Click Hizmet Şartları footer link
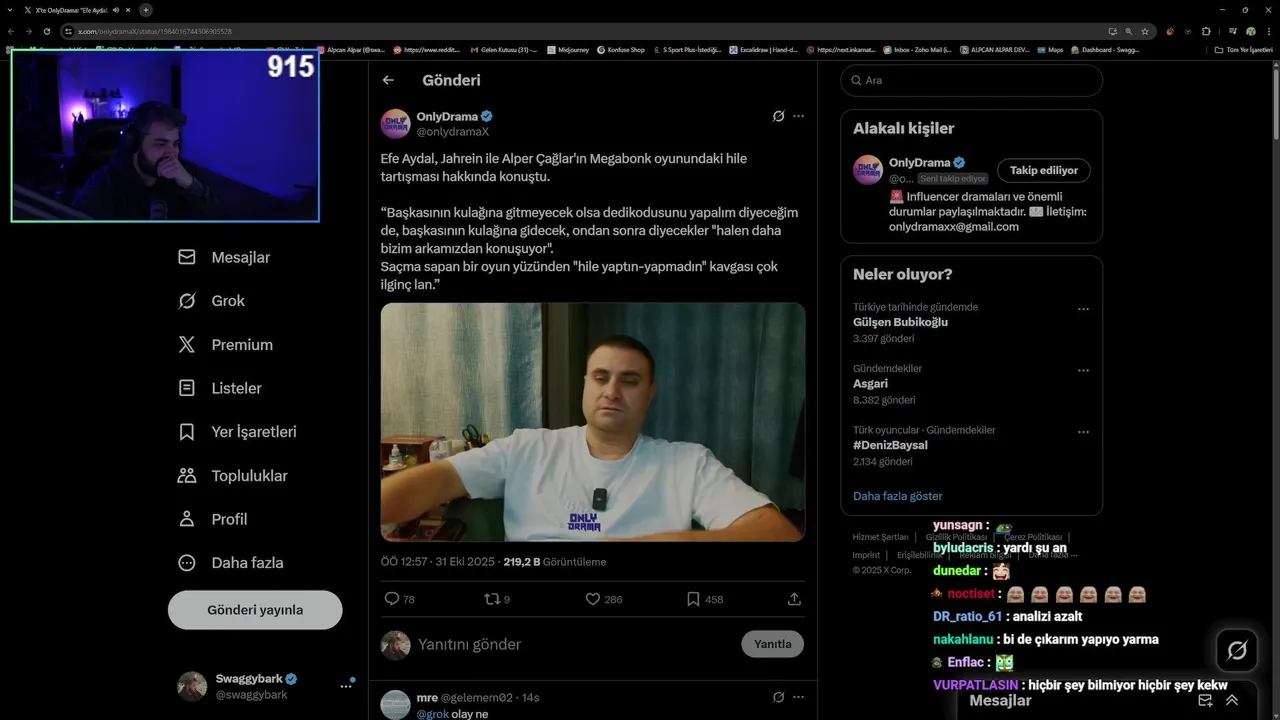The height and width of the screenshot is (720, 1280). [x=881, y=537]
